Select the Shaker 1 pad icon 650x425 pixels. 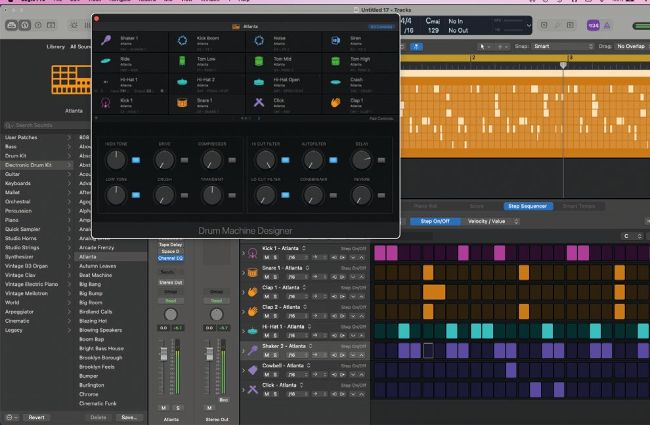pyautogui.click(x=106, y=40)
